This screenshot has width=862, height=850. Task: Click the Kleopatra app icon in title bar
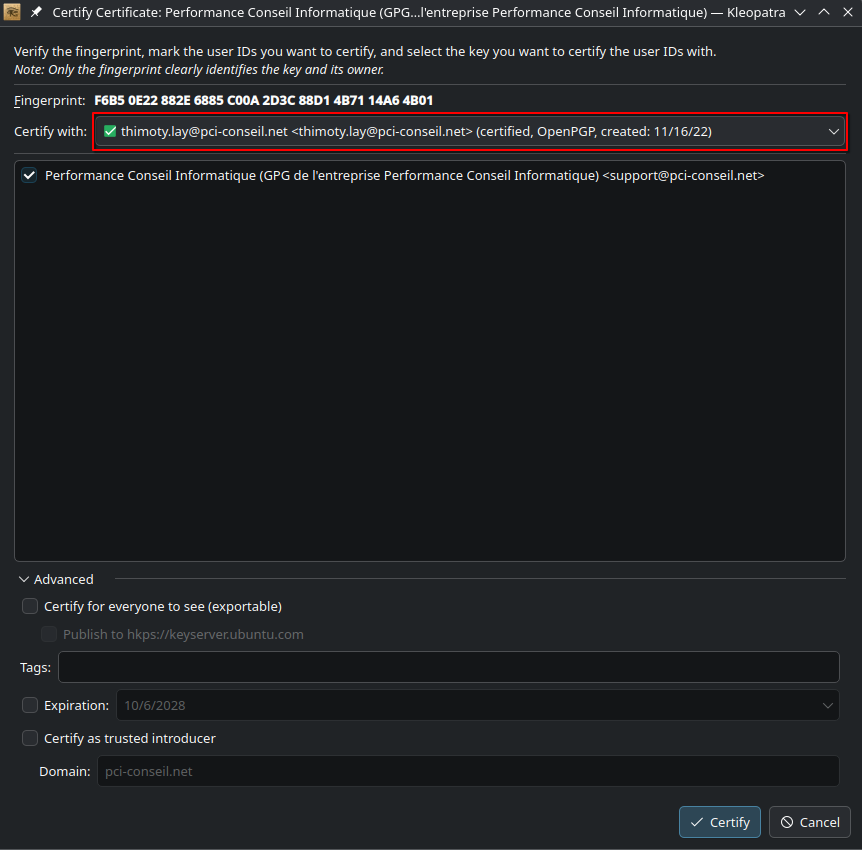point(13,12)
